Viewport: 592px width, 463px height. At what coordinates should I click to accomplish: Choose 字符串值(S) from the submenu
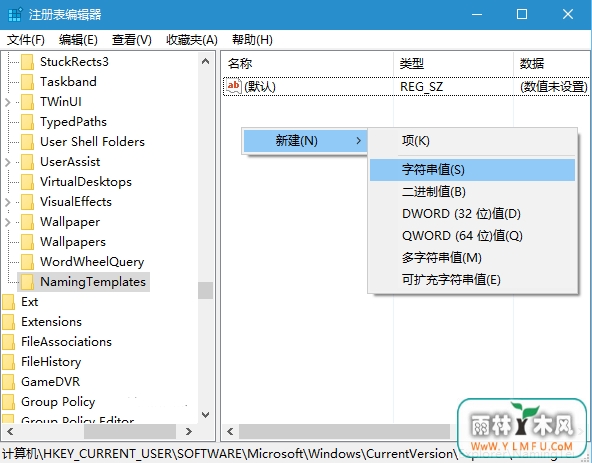(x=472, y=170)
